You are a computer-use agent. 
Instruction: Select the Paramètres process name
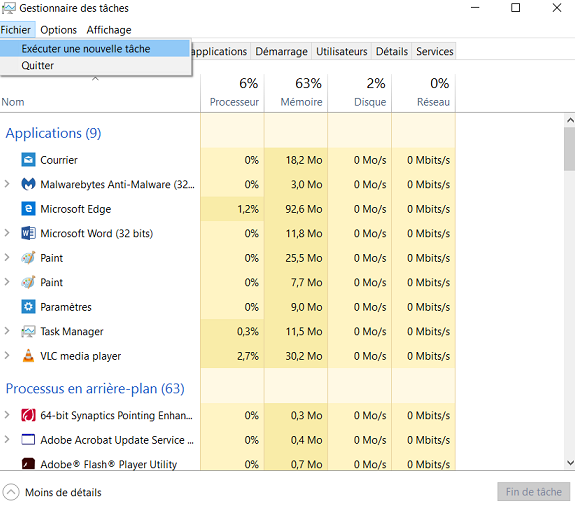tap(66, 307)
